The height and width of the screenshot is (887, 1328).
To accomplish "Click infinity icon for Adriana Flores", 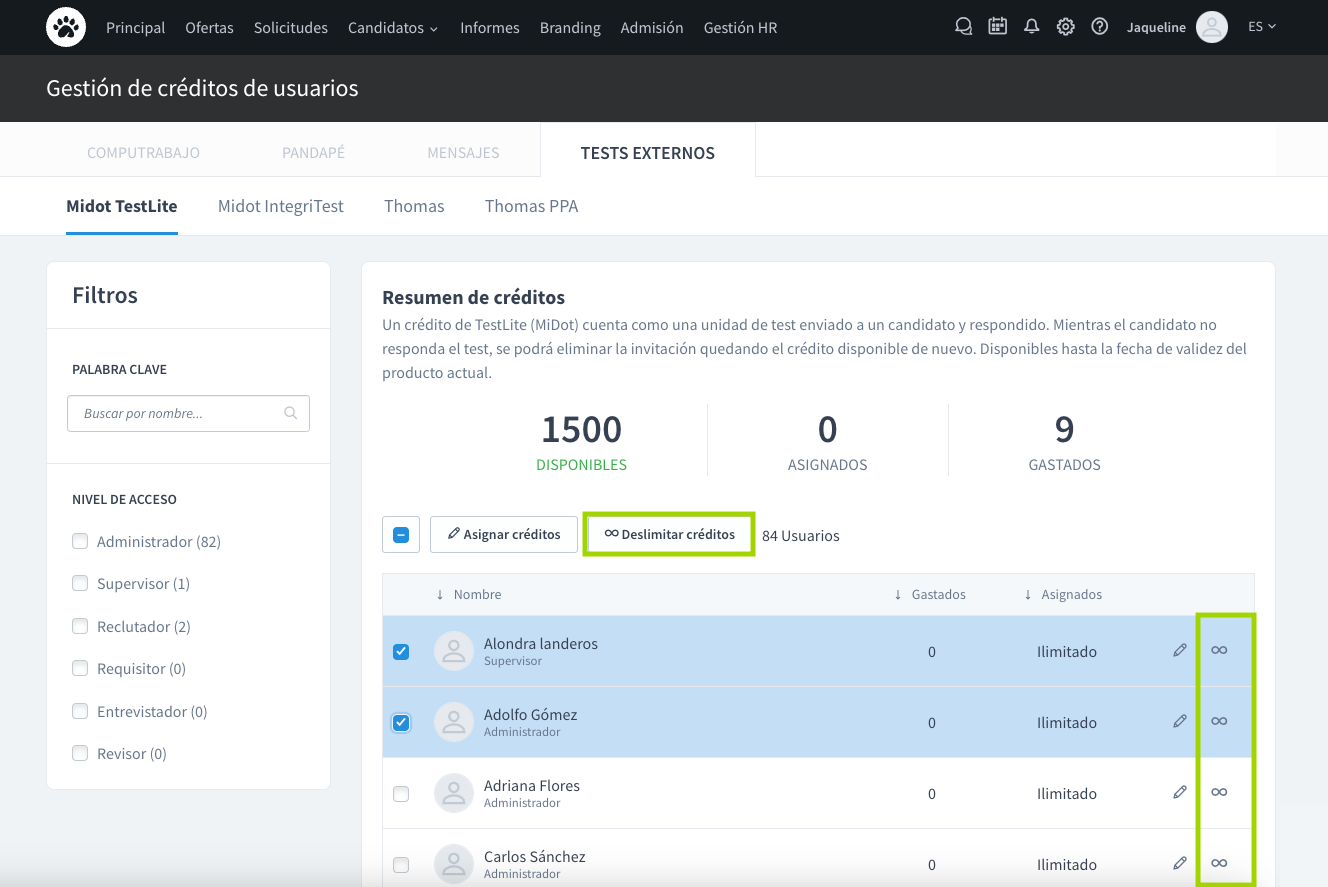I will pyautogui.click(x=1219, y=792).
